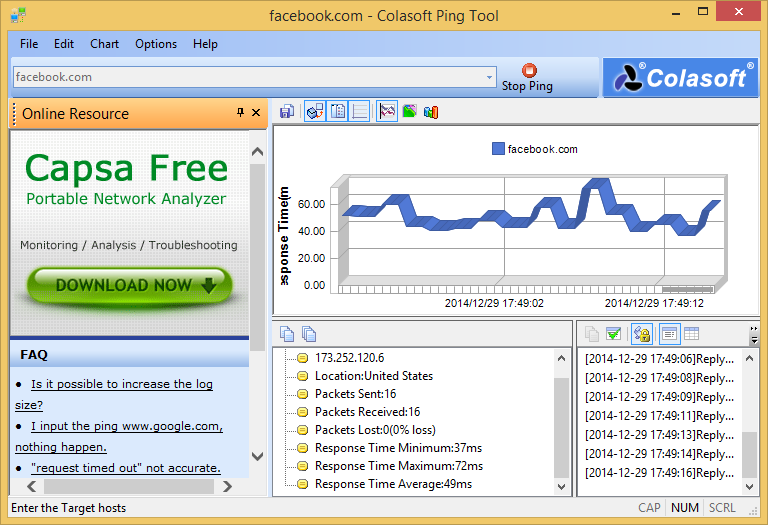The width and height of the screenshot is (768, 525).
Task: Click the FAQ section header
Action: coord(129,355)
